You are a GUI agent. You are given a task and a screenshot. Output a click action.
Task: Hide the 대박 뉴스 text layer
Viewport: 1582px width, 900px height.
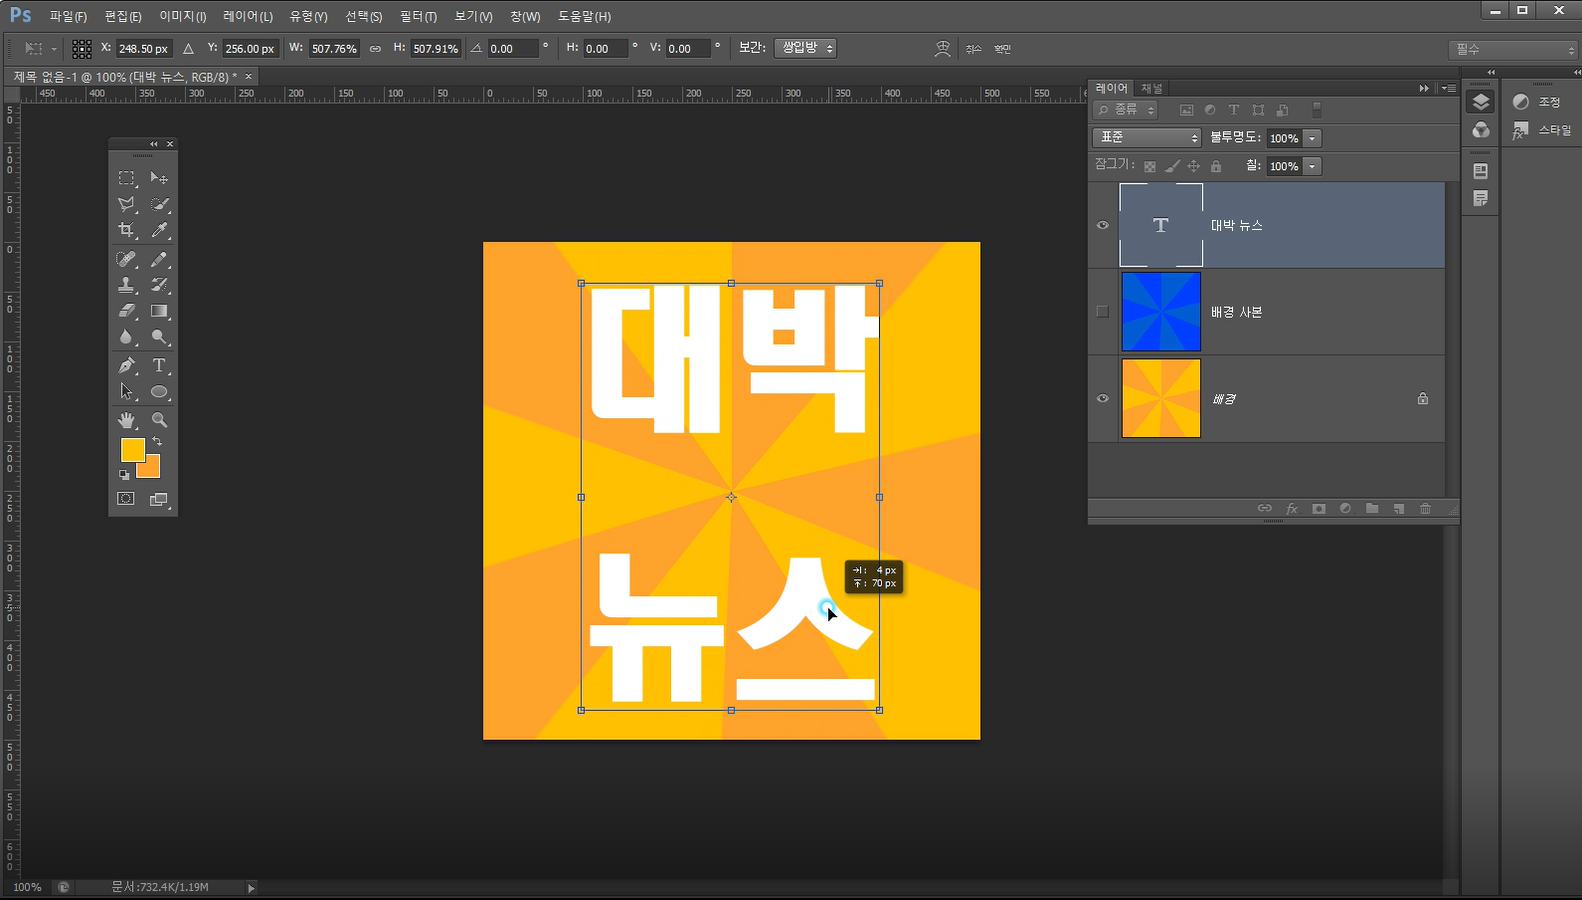(x=1103, y=225)
